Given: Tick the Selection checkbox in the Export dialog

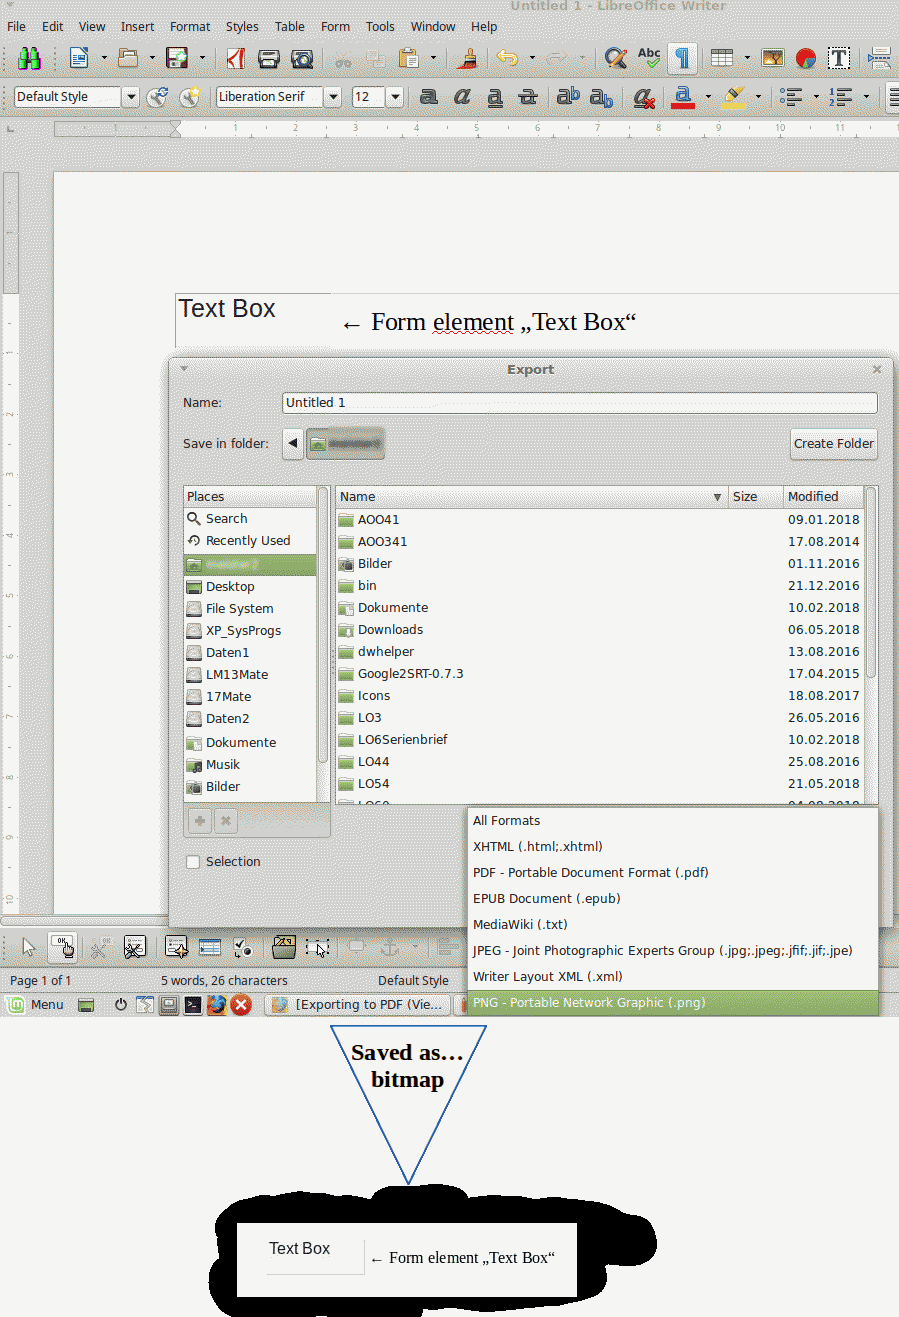Looking at the screenshot, I should click(193, 862).
